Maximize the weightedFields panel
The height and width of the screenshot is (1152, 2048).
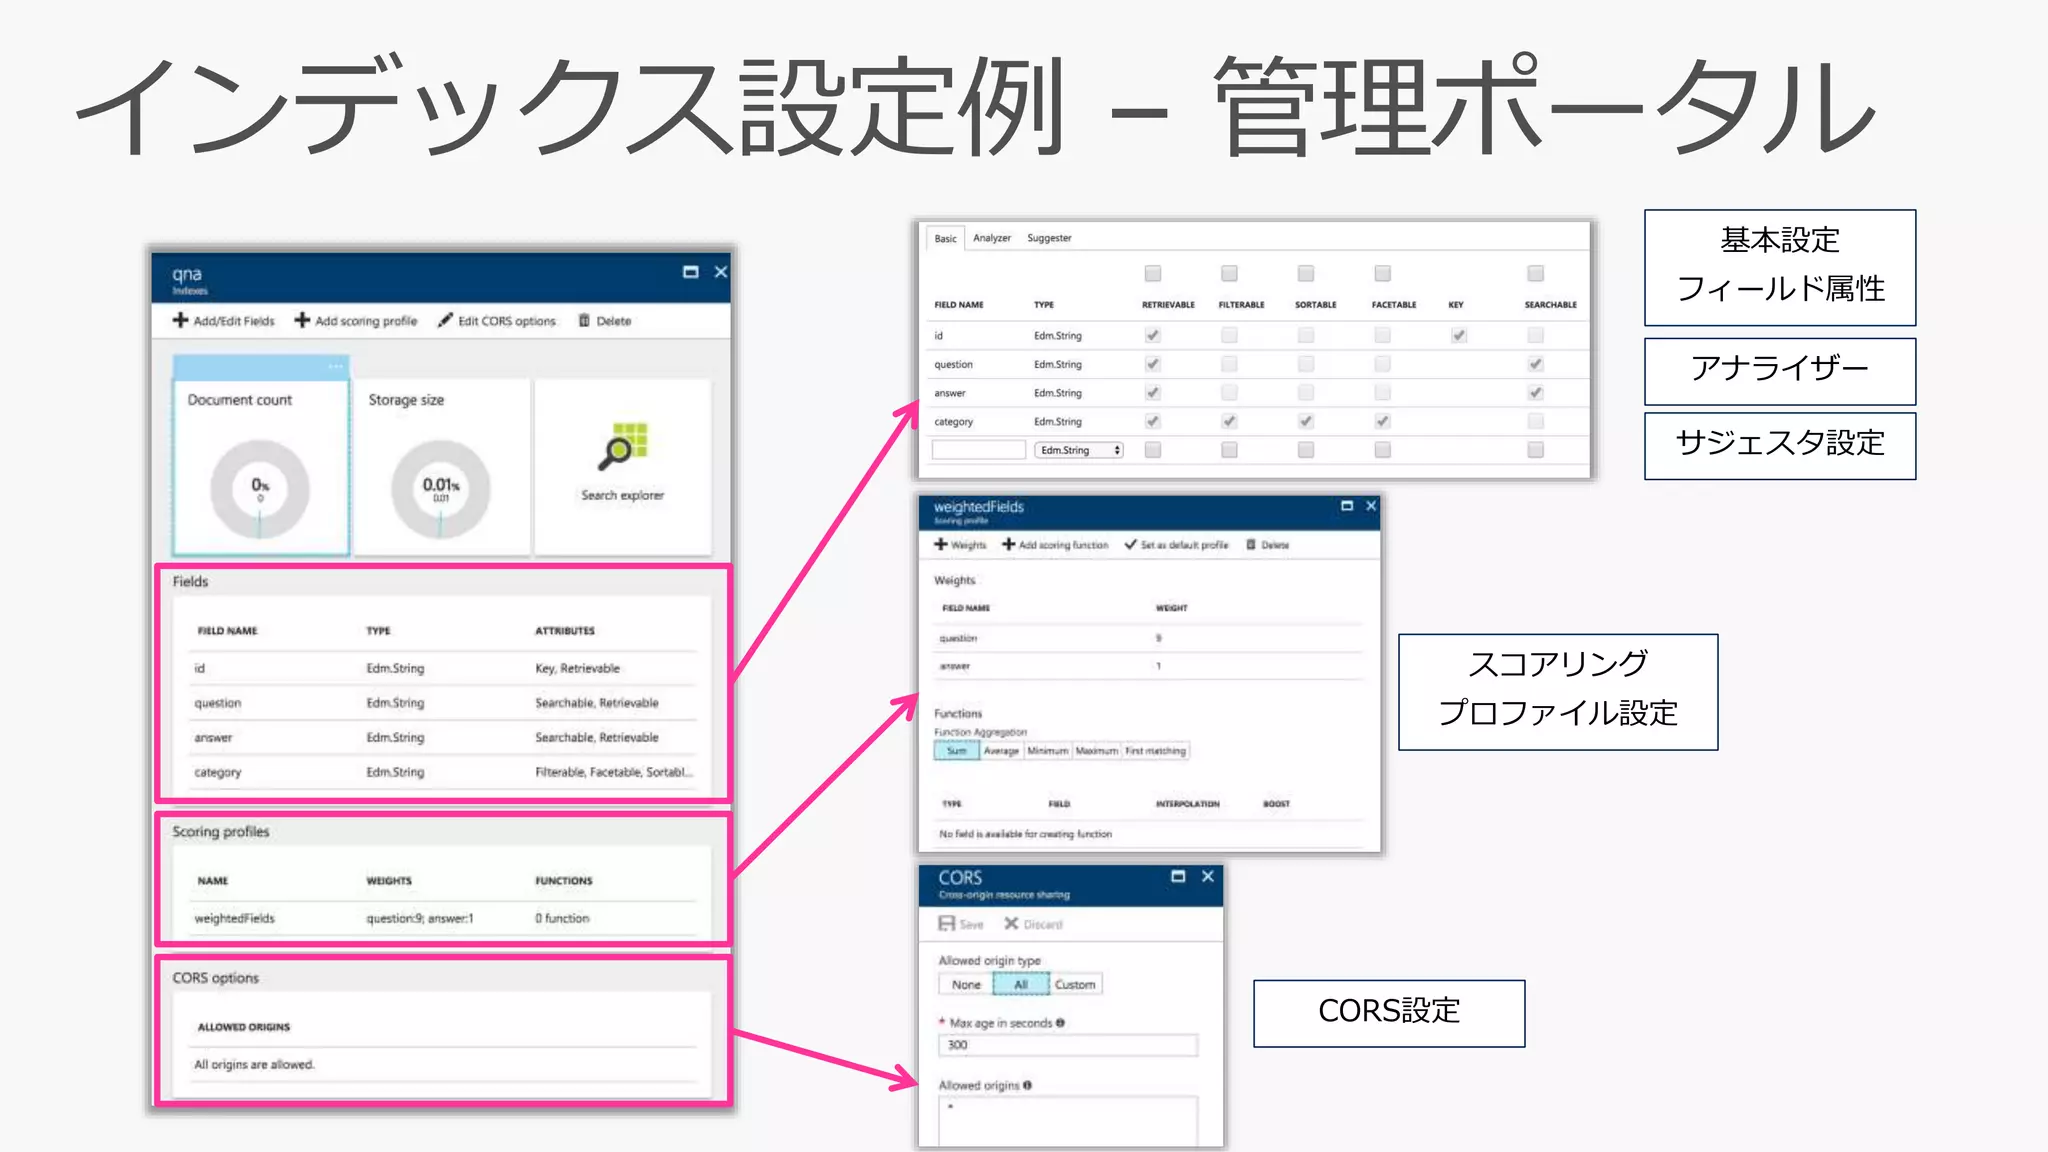pyautogui.click(x=1347, y=506)
